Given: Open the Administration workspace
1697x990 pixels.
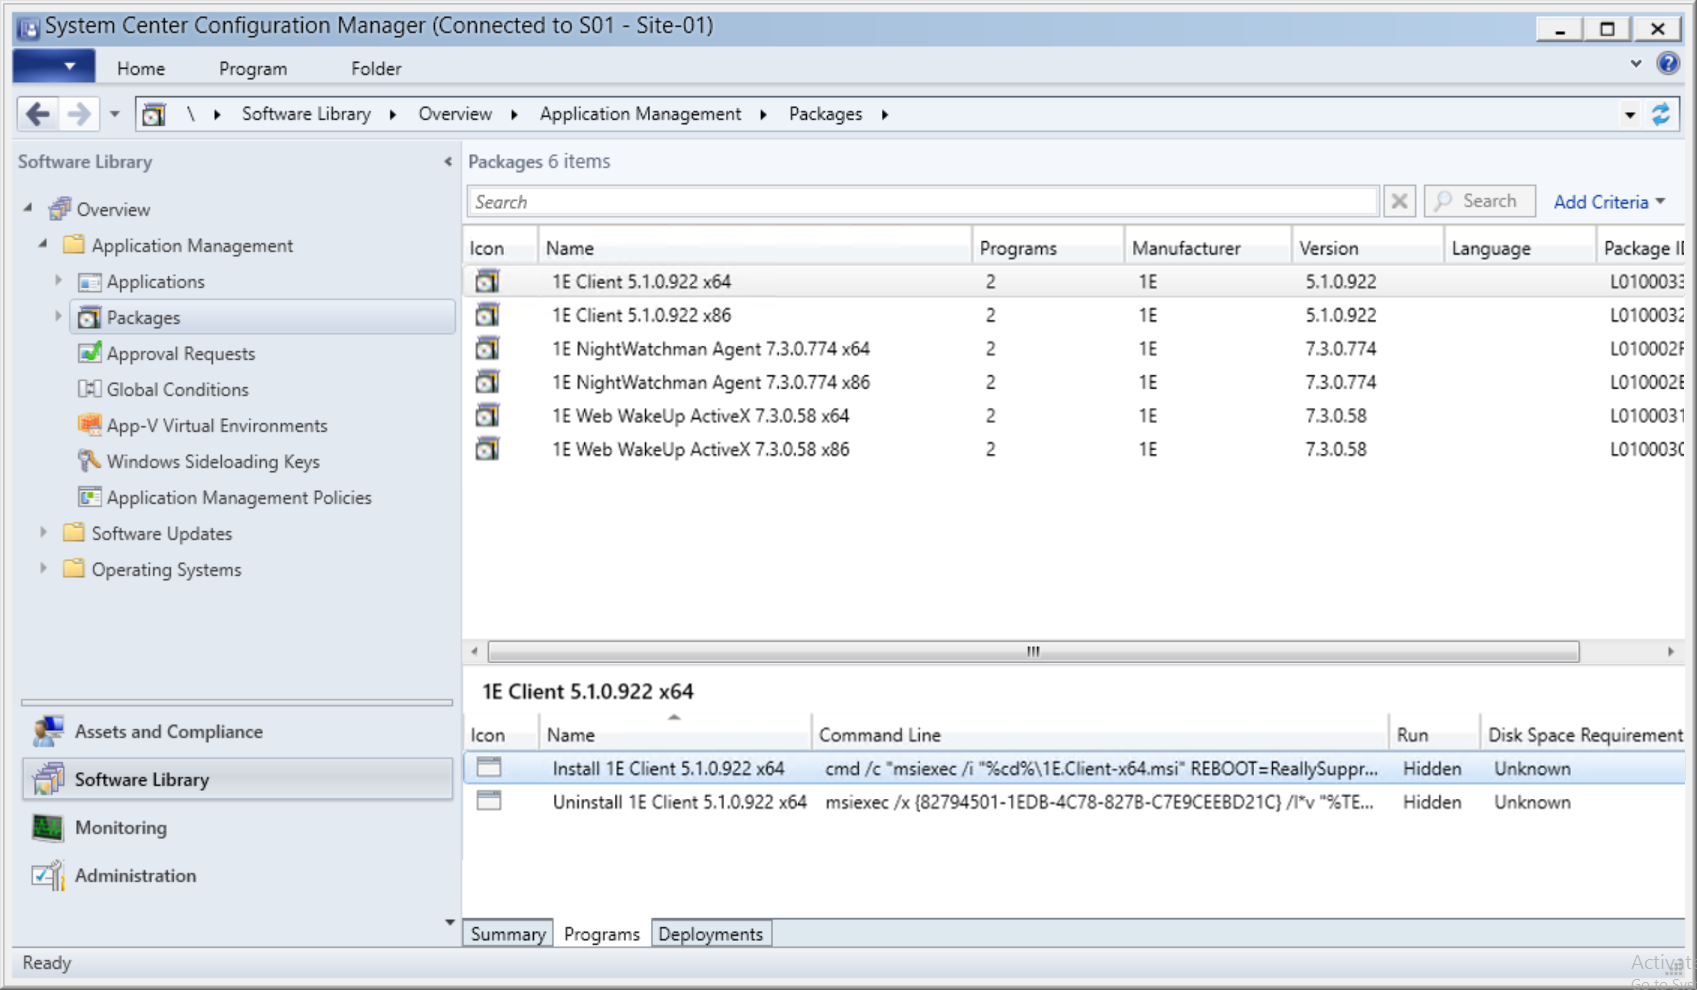Looking at the screenshot, I should [135, 875].
